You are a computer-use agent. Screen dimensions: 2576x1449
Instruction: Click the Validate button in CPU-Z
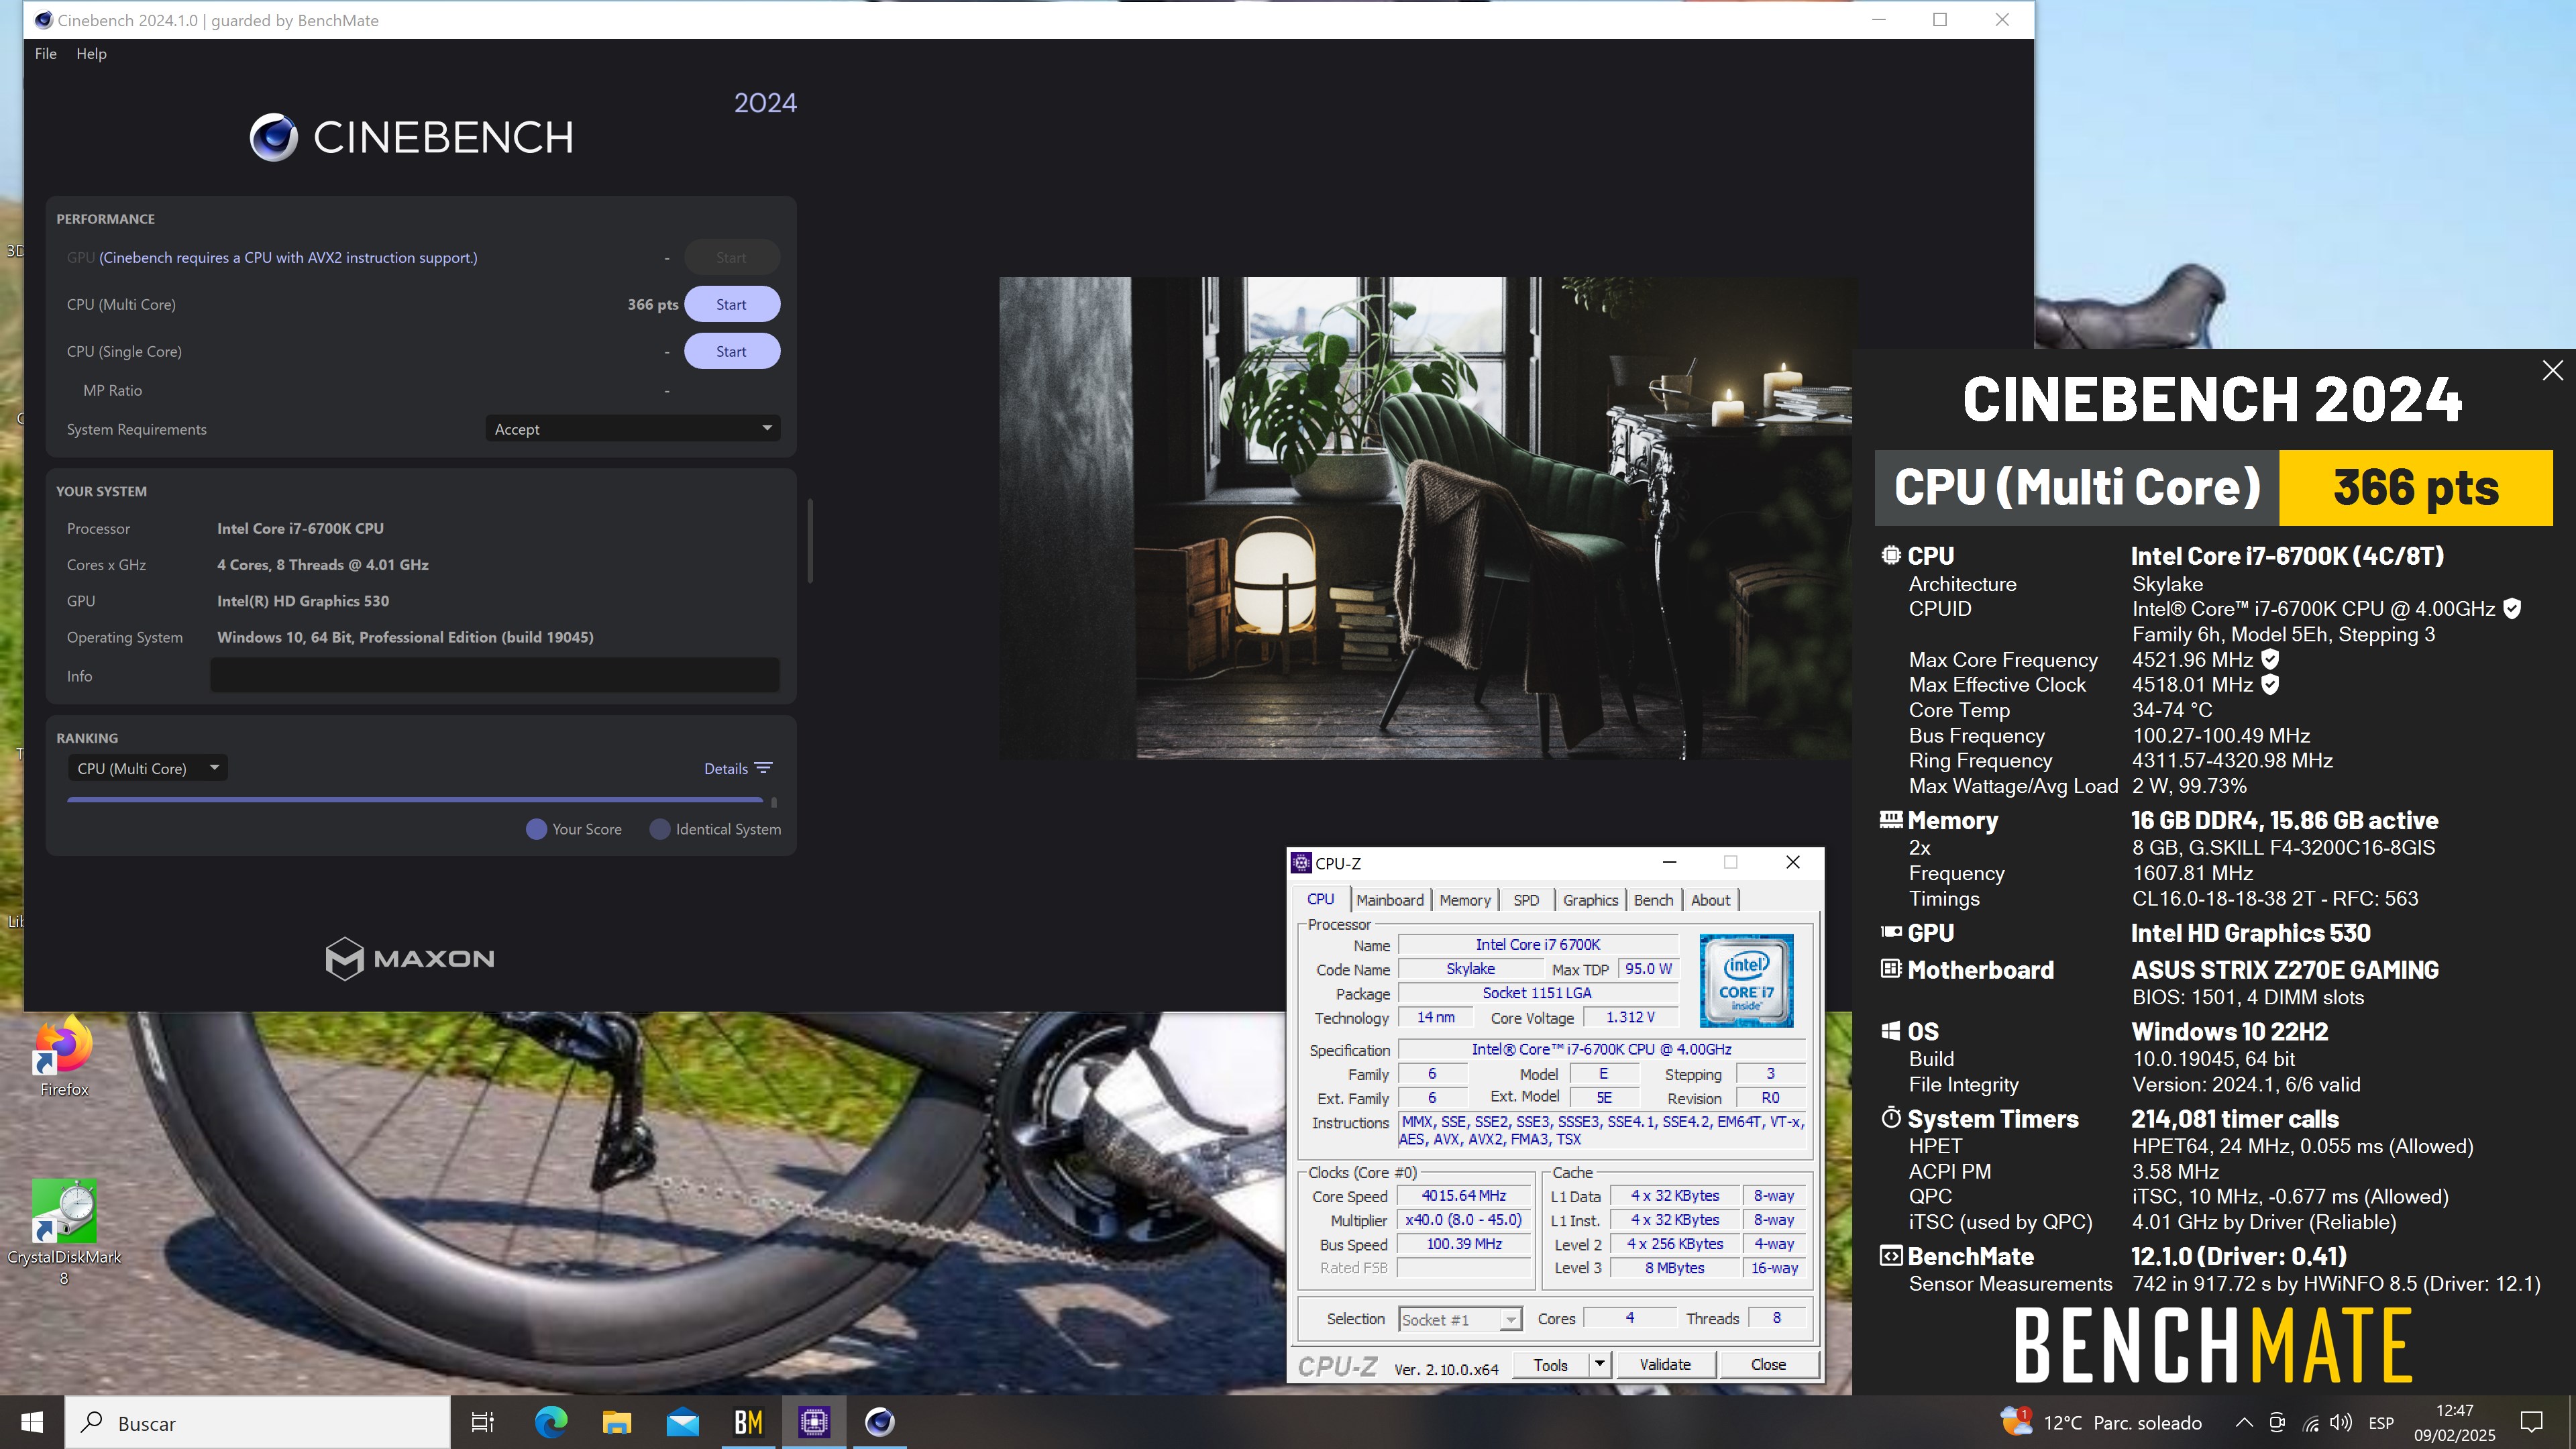click(1665, 1365)
